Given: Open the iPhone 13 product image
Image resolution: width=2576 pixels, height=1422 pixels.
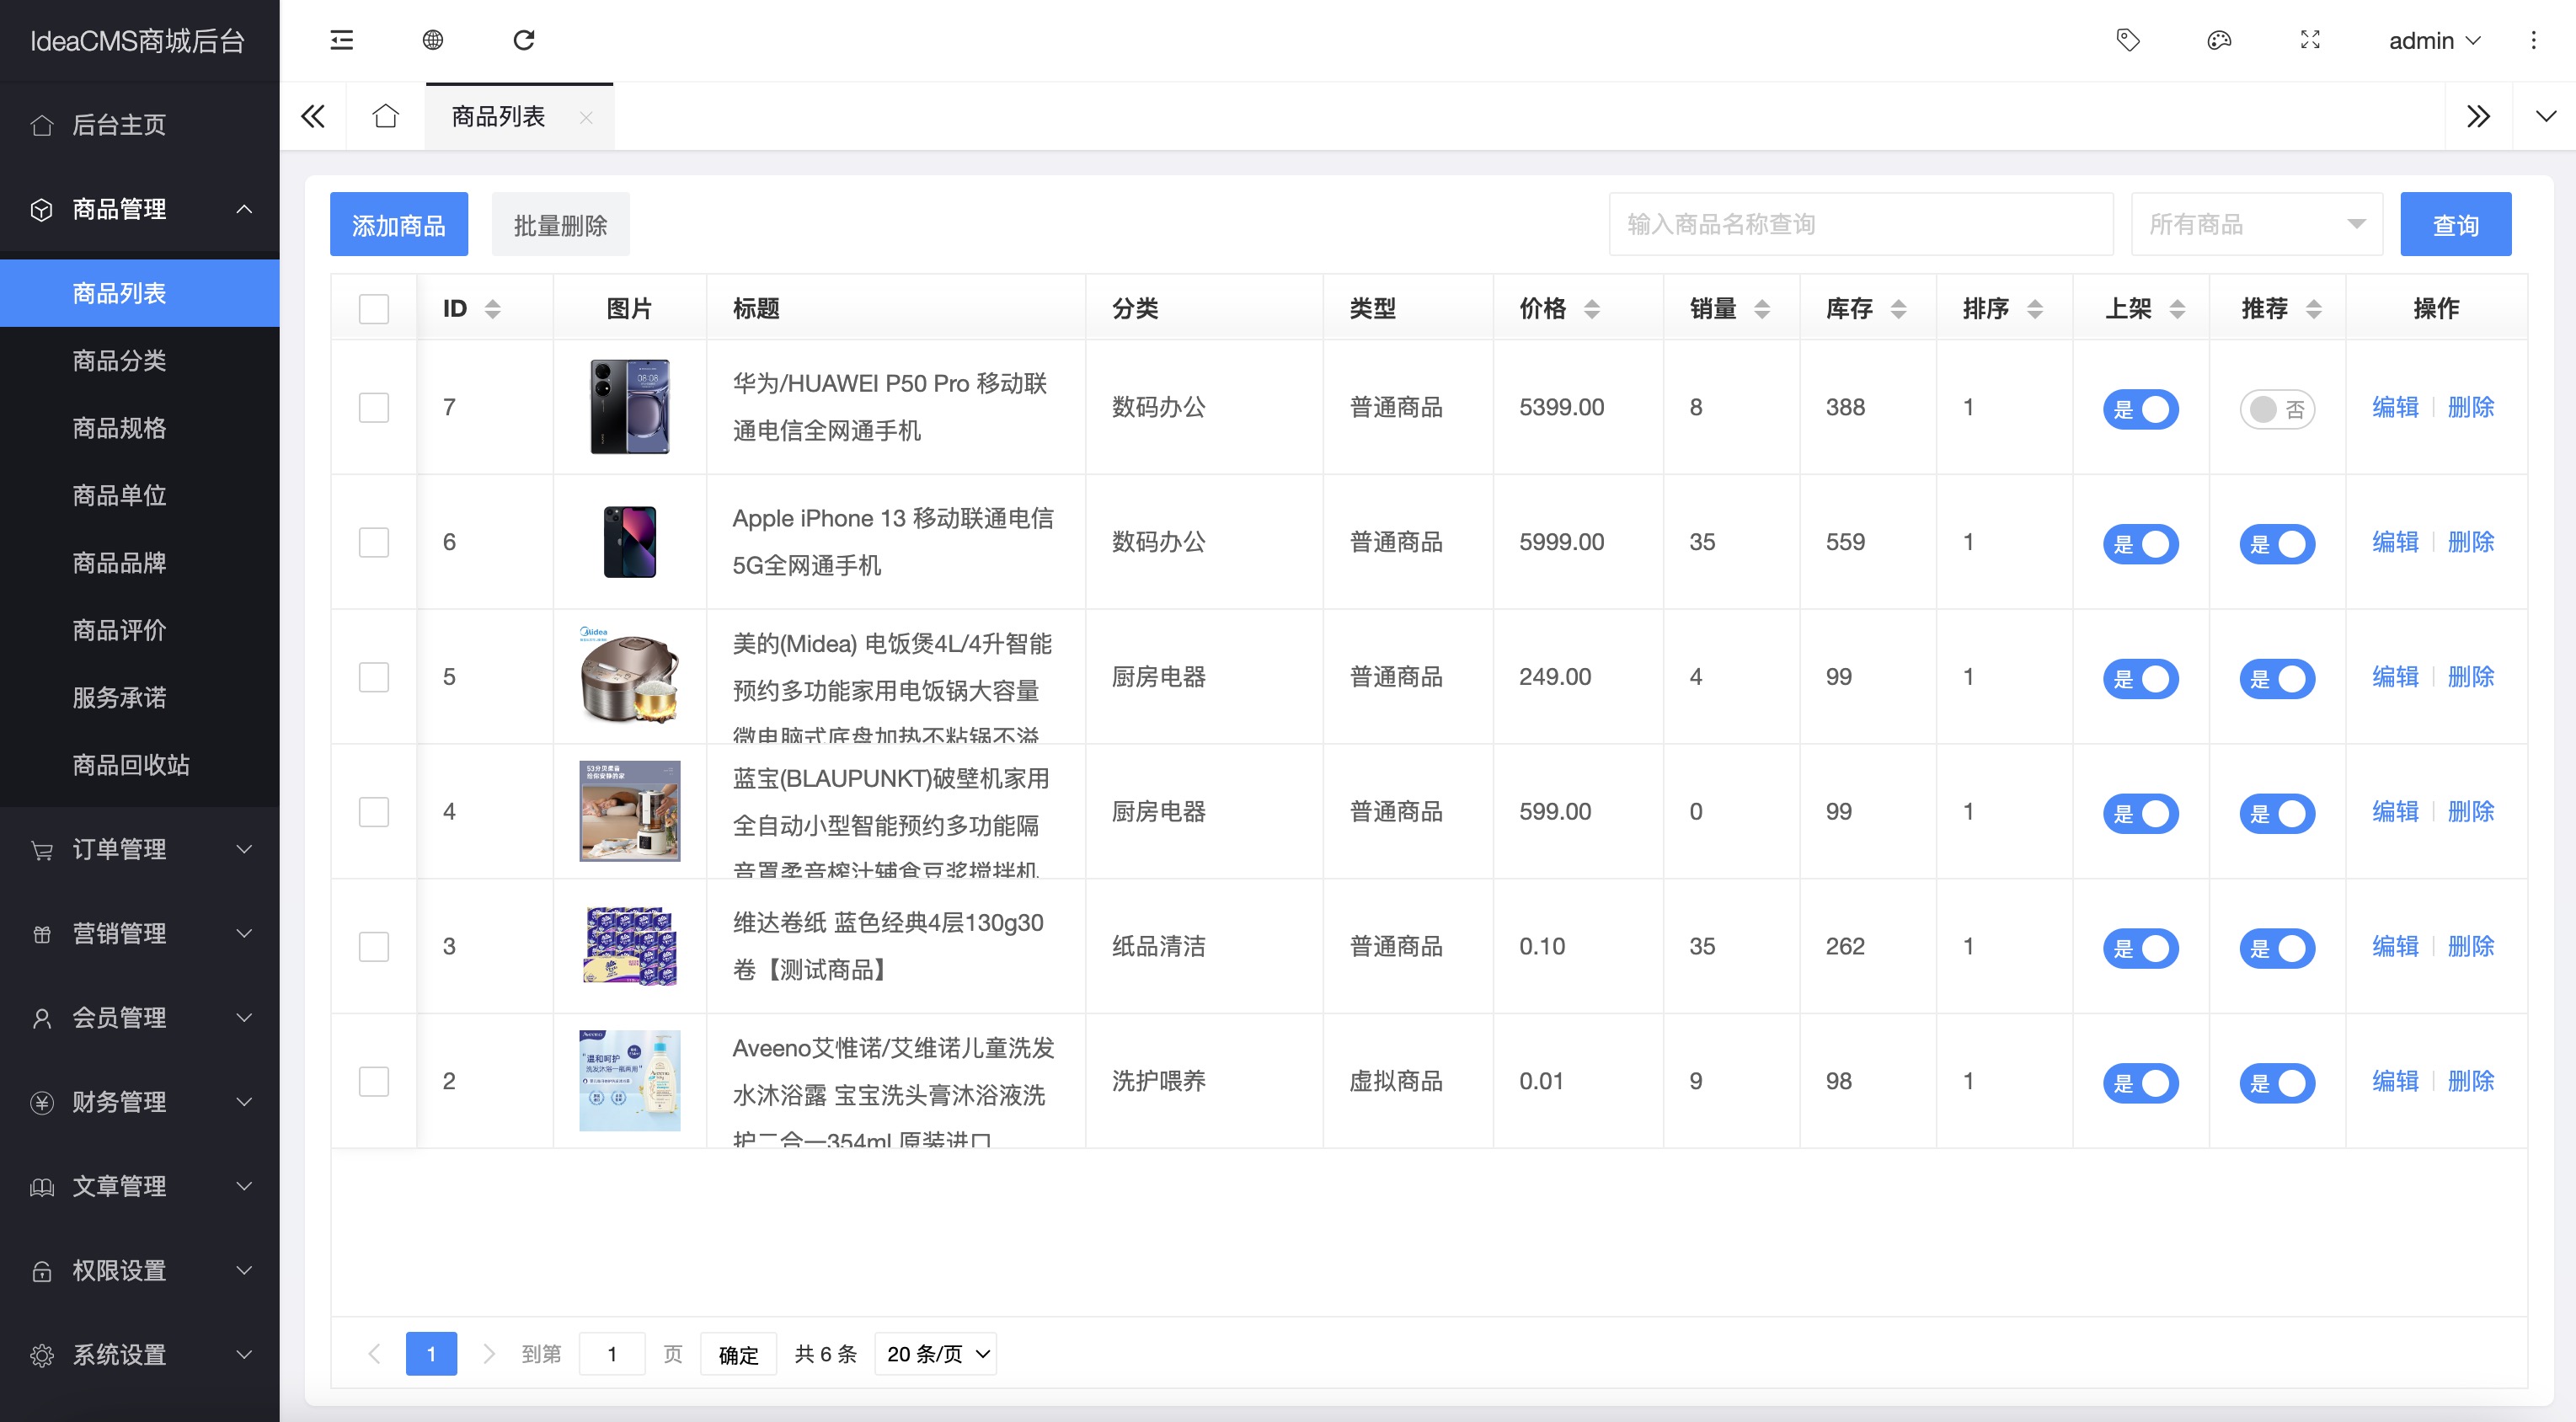Looking at the screenshot, I should pos(630,542).
